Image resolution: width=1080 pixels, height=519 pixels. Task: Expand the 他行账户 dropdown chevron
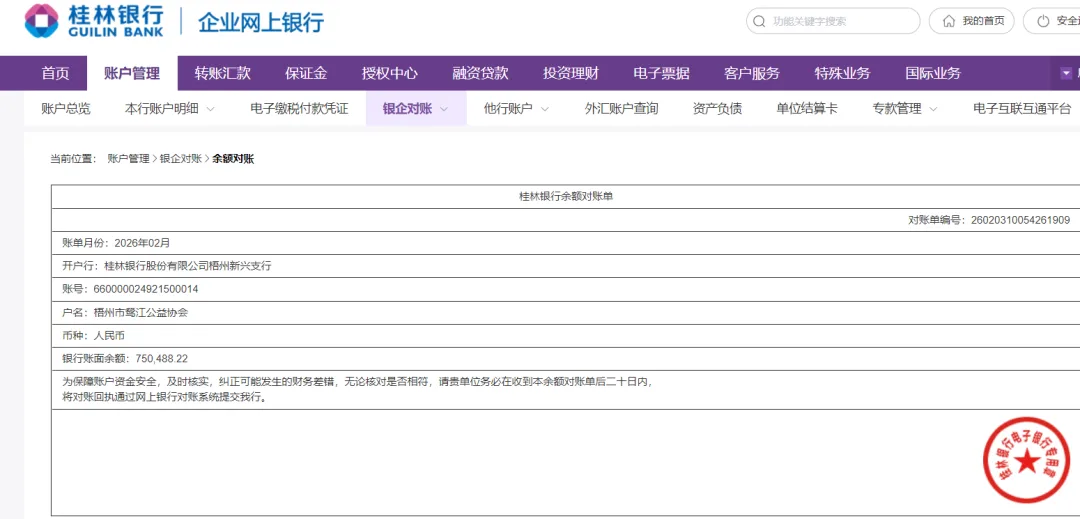click(544, 109)
